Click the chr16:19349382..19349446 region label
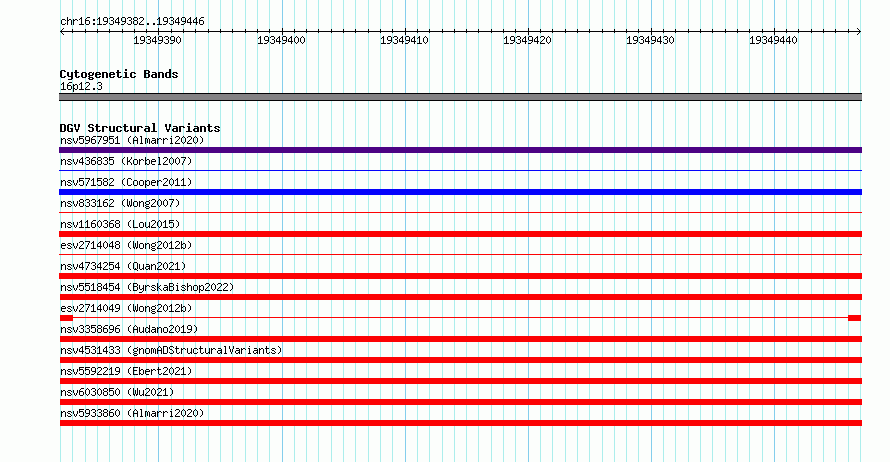 click(132, 22)
